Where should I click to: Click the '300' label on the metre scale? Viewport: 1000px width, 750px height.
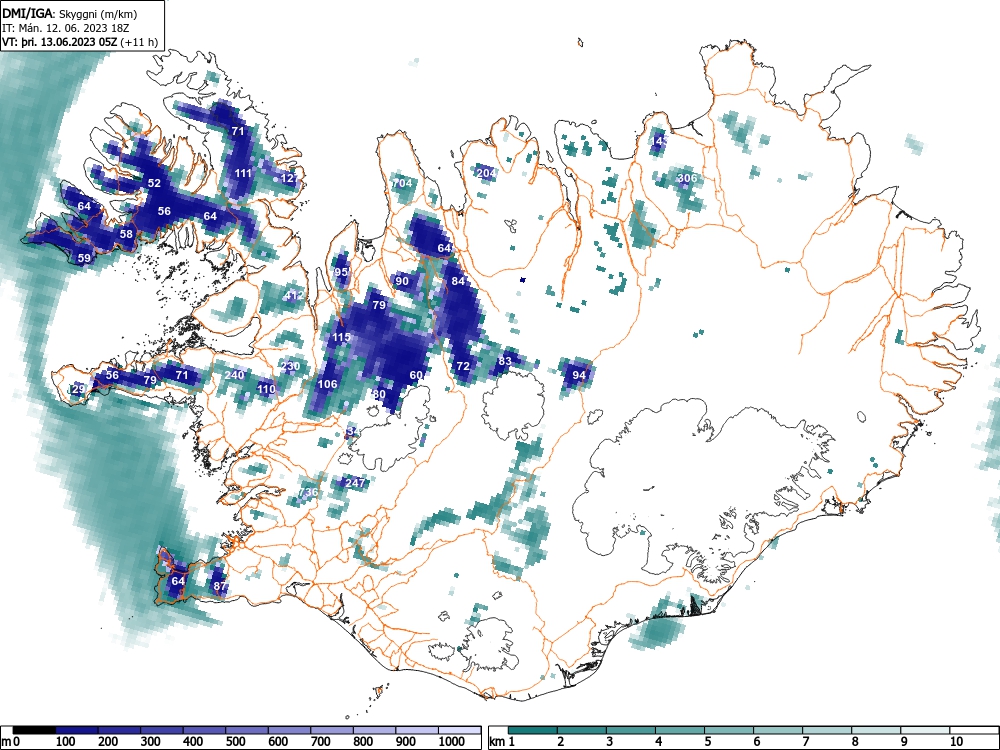(x=151, y=742)
